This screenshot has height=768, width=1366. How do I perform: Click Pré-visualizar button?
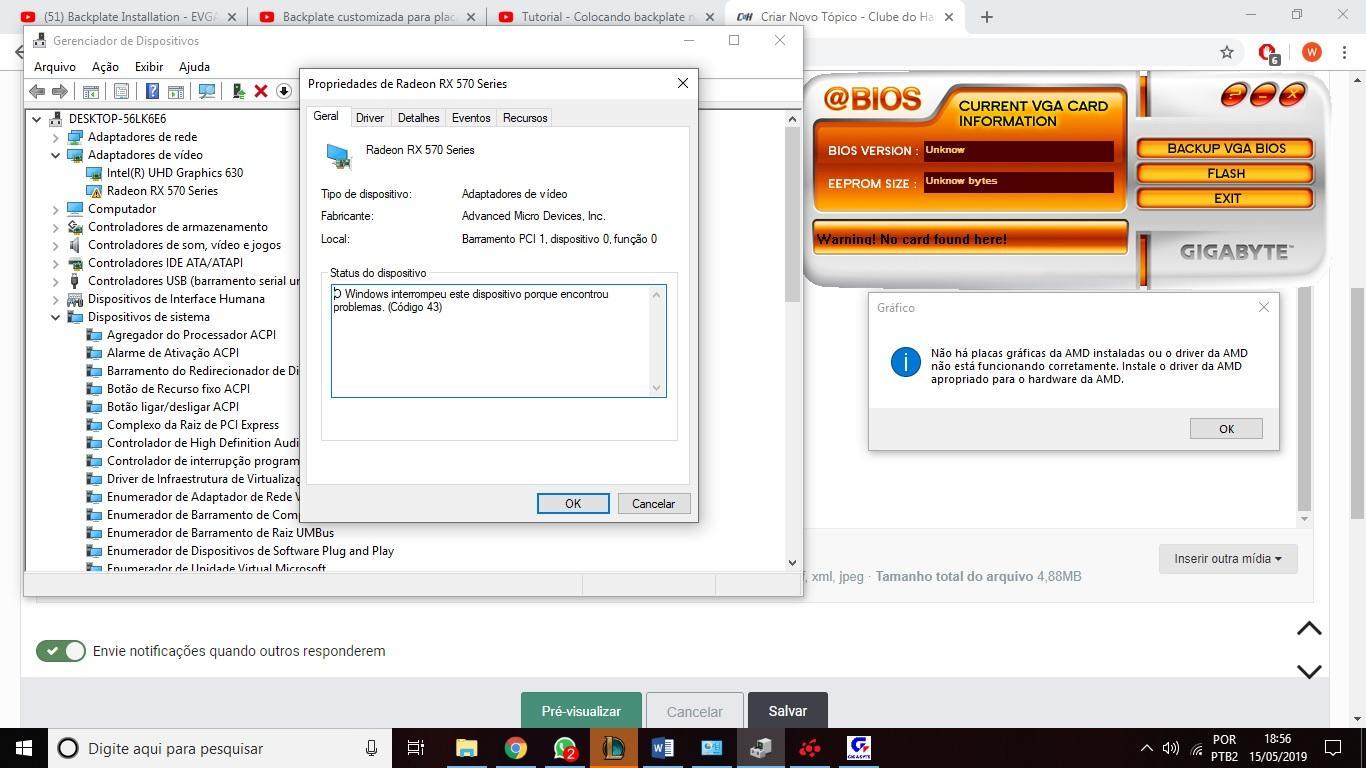coord(581,711)
